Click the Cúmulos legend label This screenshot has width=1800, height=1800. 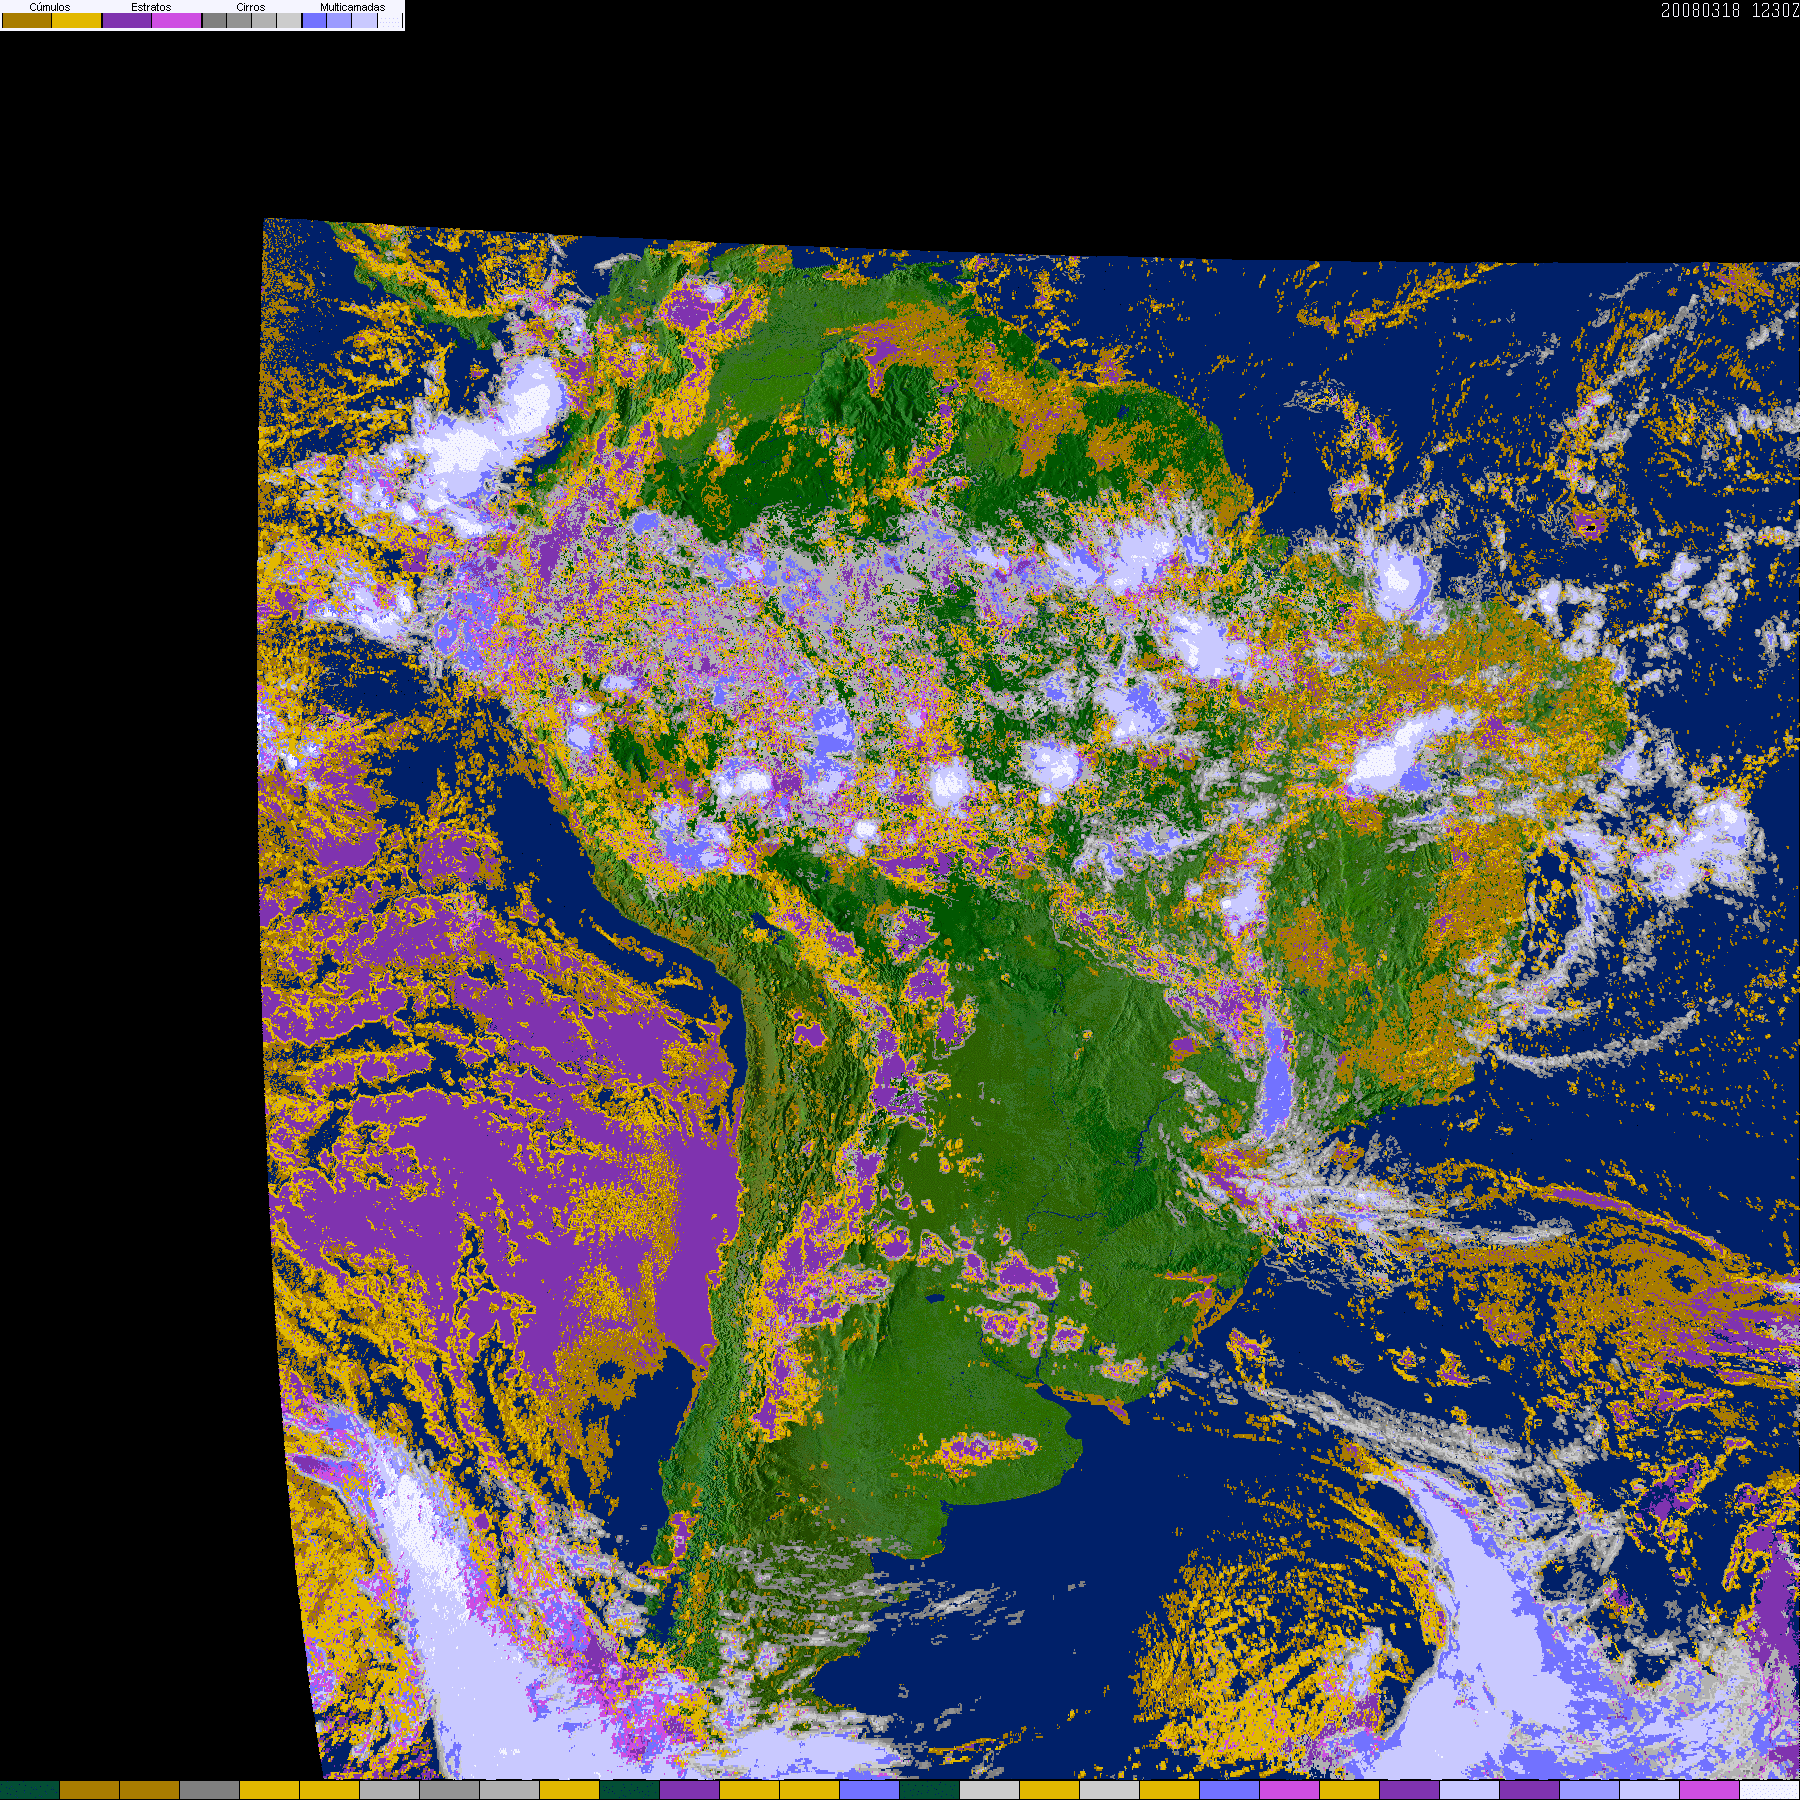50,7
